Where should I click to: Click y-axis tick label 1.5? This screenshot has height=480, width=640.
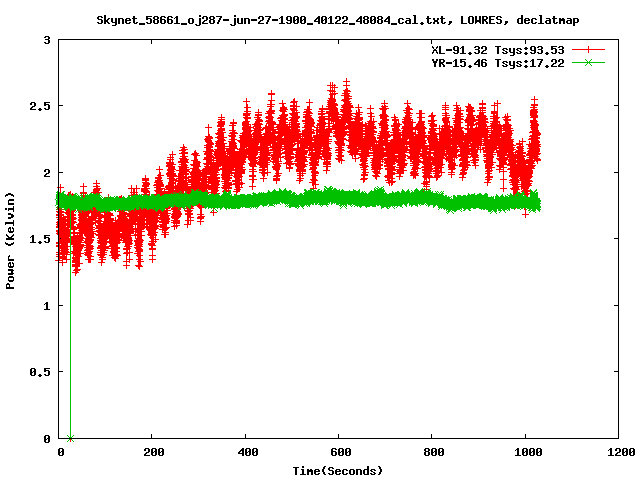click(x=40, y=239)
